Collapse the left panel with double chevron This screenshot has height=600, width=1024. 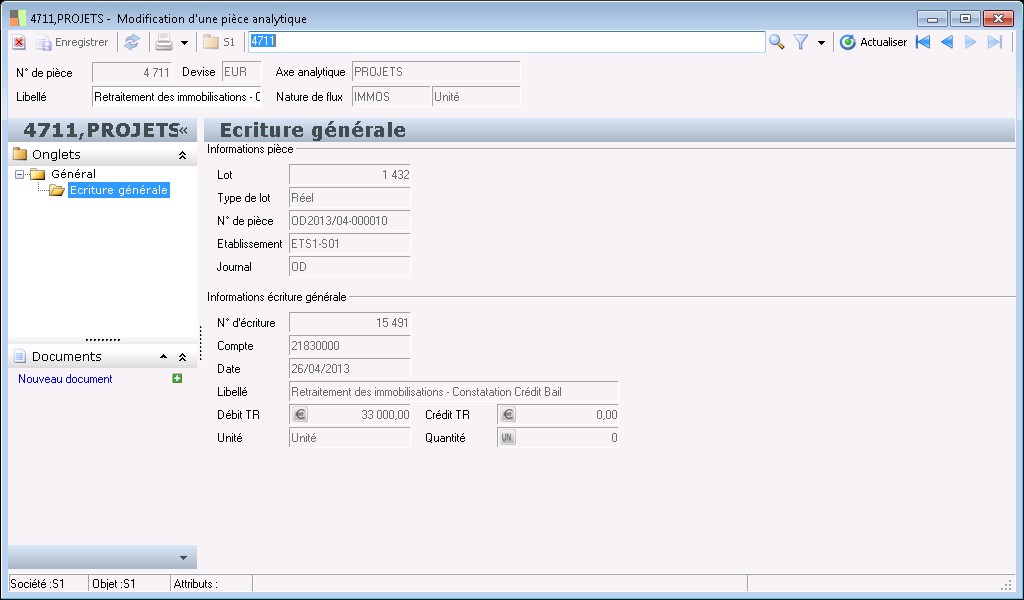[x=184, y=131]
